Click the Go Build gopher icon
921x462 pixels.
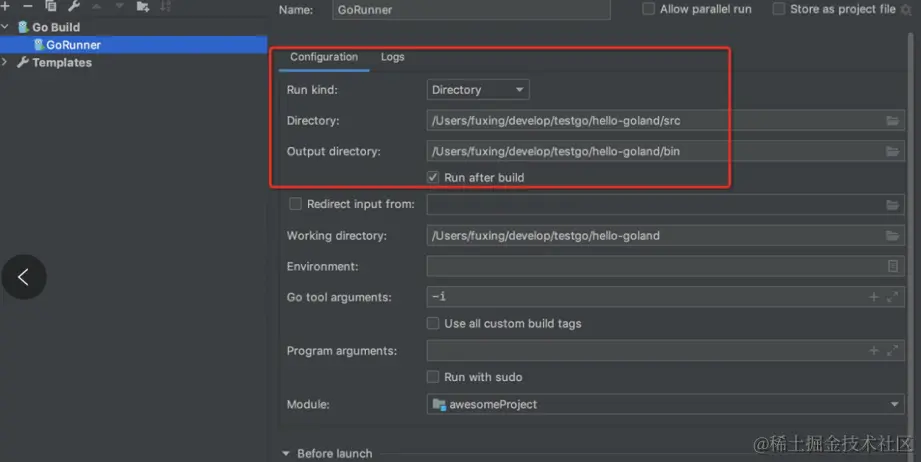(x=23, y=27)
